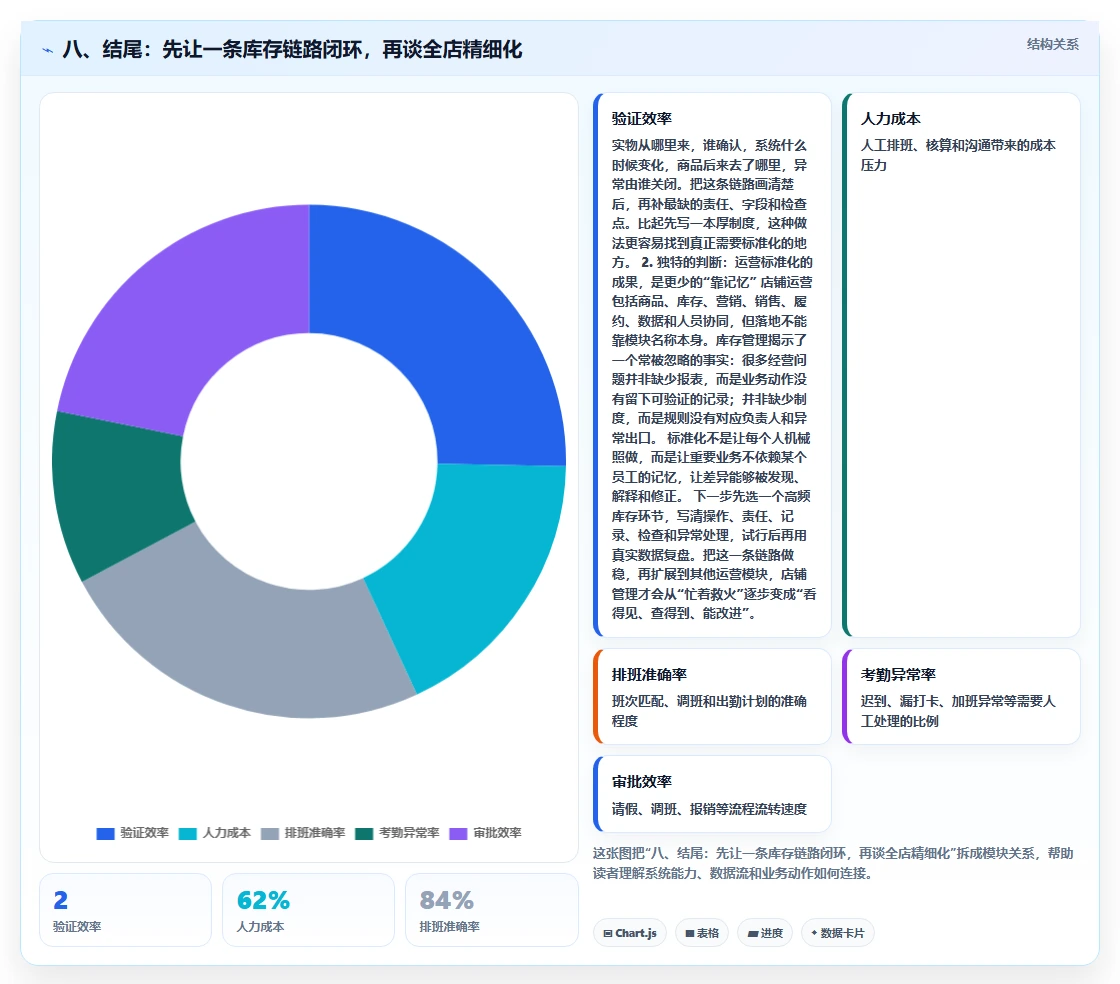The height and width of the screenshot is (984, 1120).
Task: Click the 进度 tag
Action: 765,933
